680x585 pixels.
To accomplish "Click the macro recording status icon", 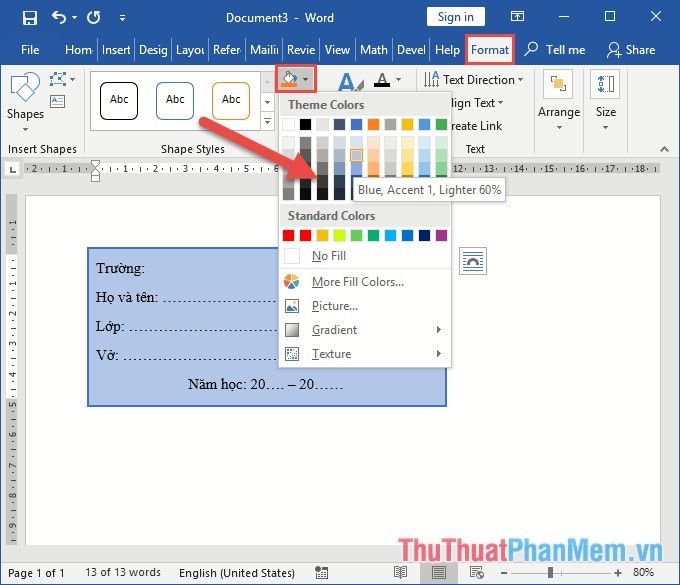I will (321, 573).
